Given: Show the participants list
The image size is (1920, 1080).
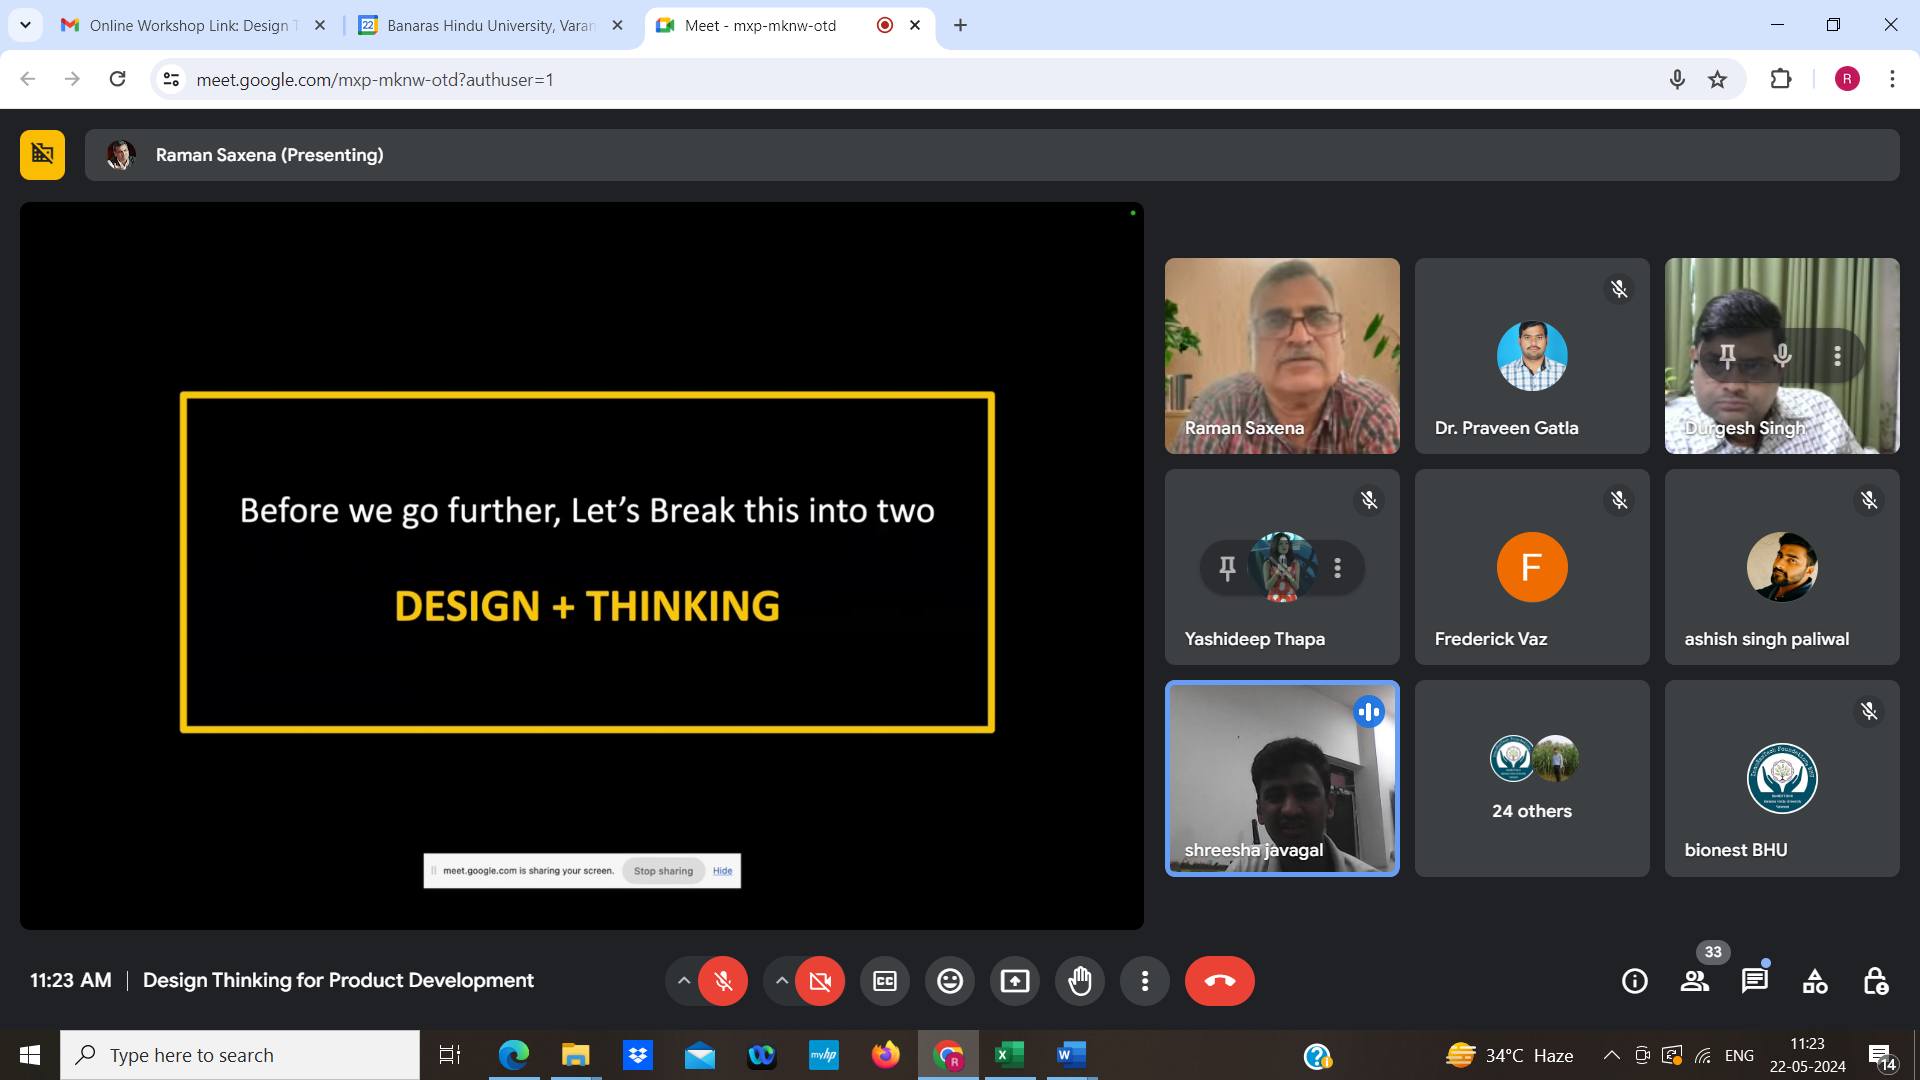Looking at the screenshot, I should pos(1694,981).
